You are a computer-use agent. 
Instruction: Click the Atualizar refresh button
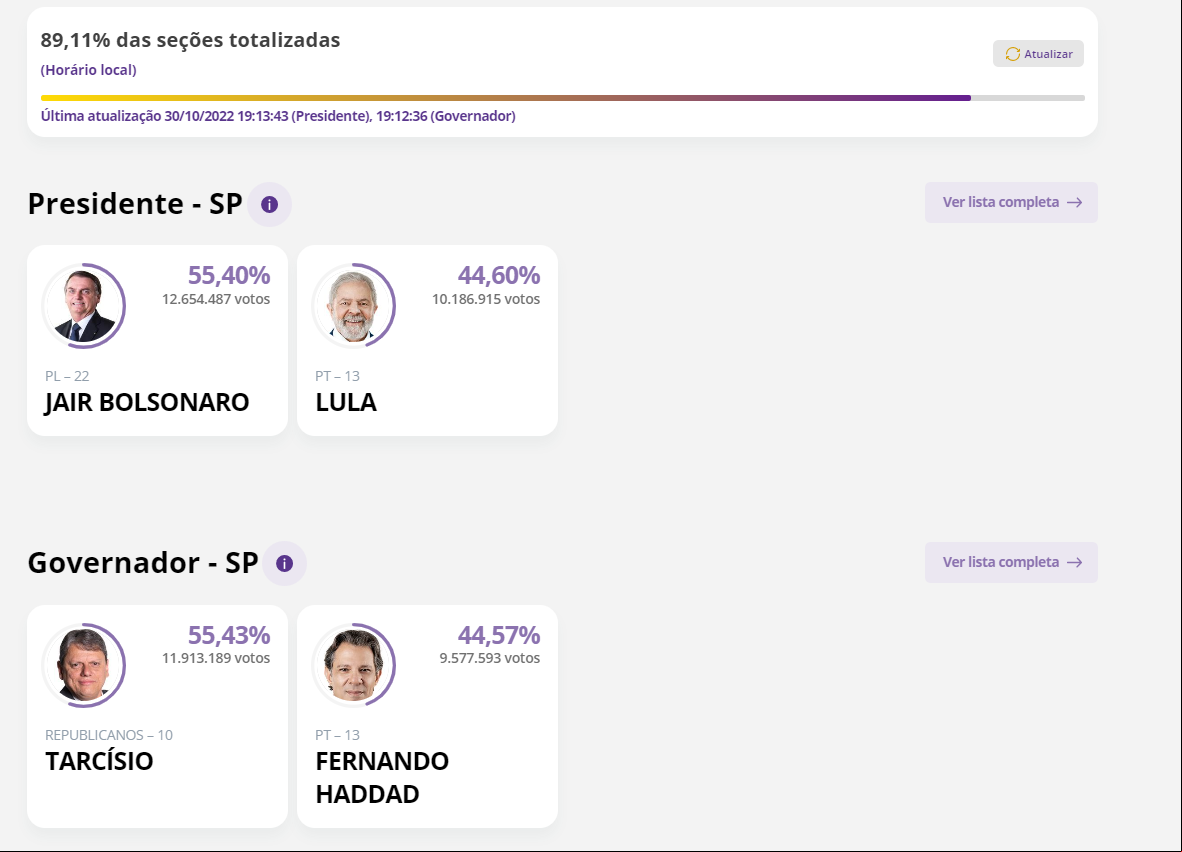pyautogui.click(x=1038, y=54)
